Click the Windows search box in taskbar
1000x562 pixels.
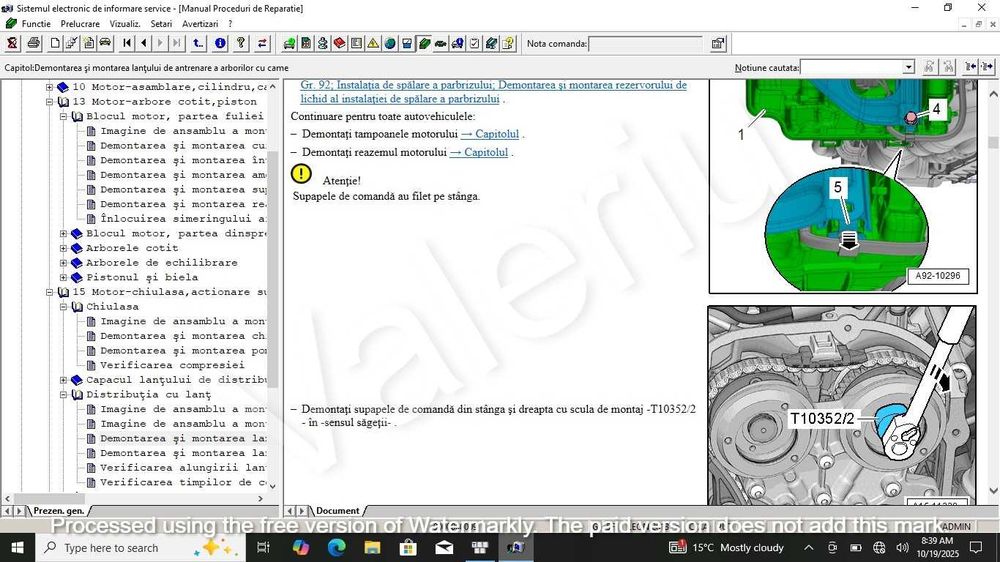pos(140,547)
